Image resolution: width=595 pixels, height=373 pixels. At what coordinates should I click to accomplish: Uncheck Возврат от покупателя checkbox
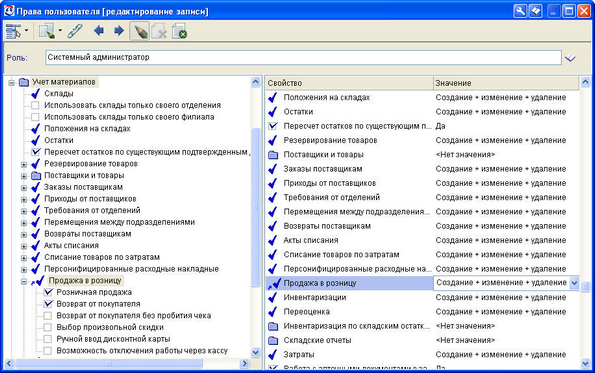pyautogui.click(x=48, y=304)
